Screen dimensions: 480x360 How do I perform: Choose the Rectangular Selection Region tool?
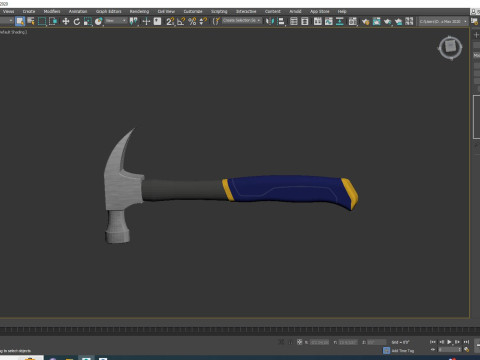(42, 21)
